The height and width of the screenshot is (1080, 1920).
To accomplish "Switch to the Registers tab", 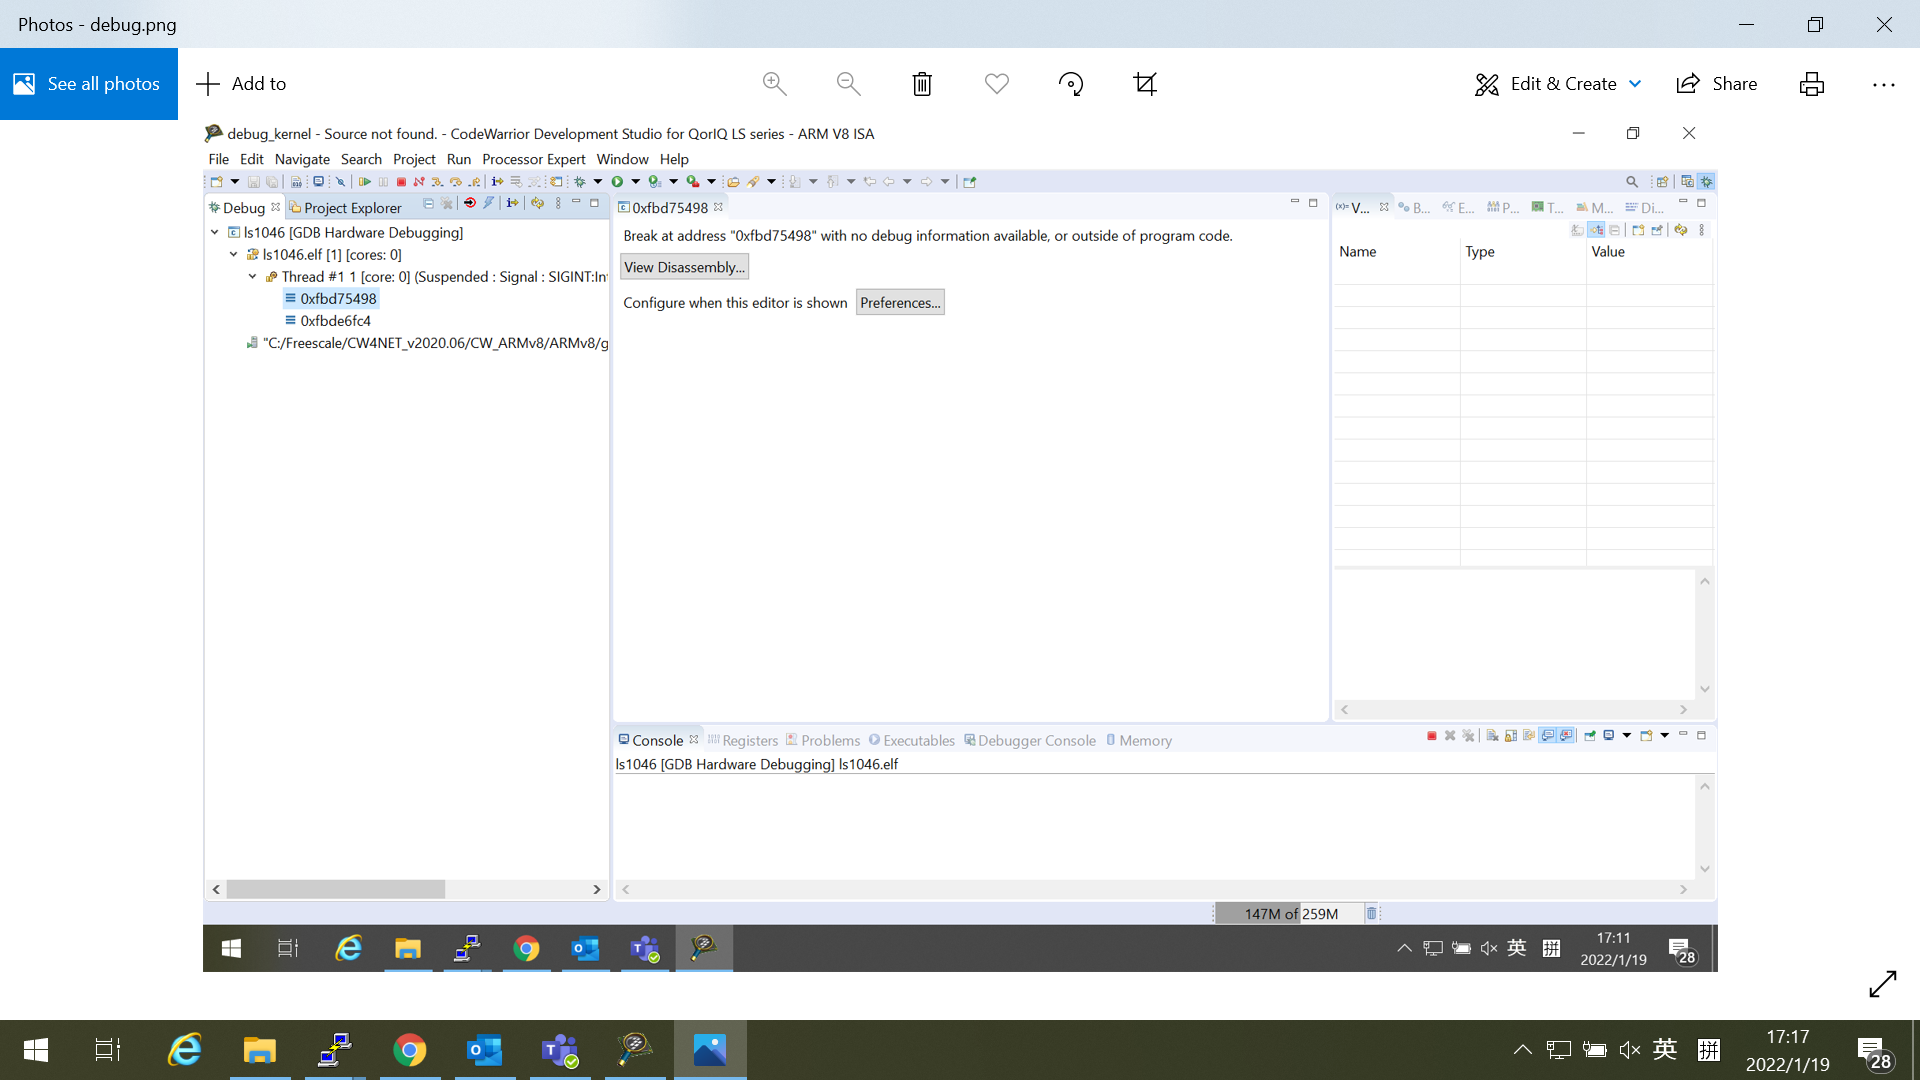I will point(750,740).
